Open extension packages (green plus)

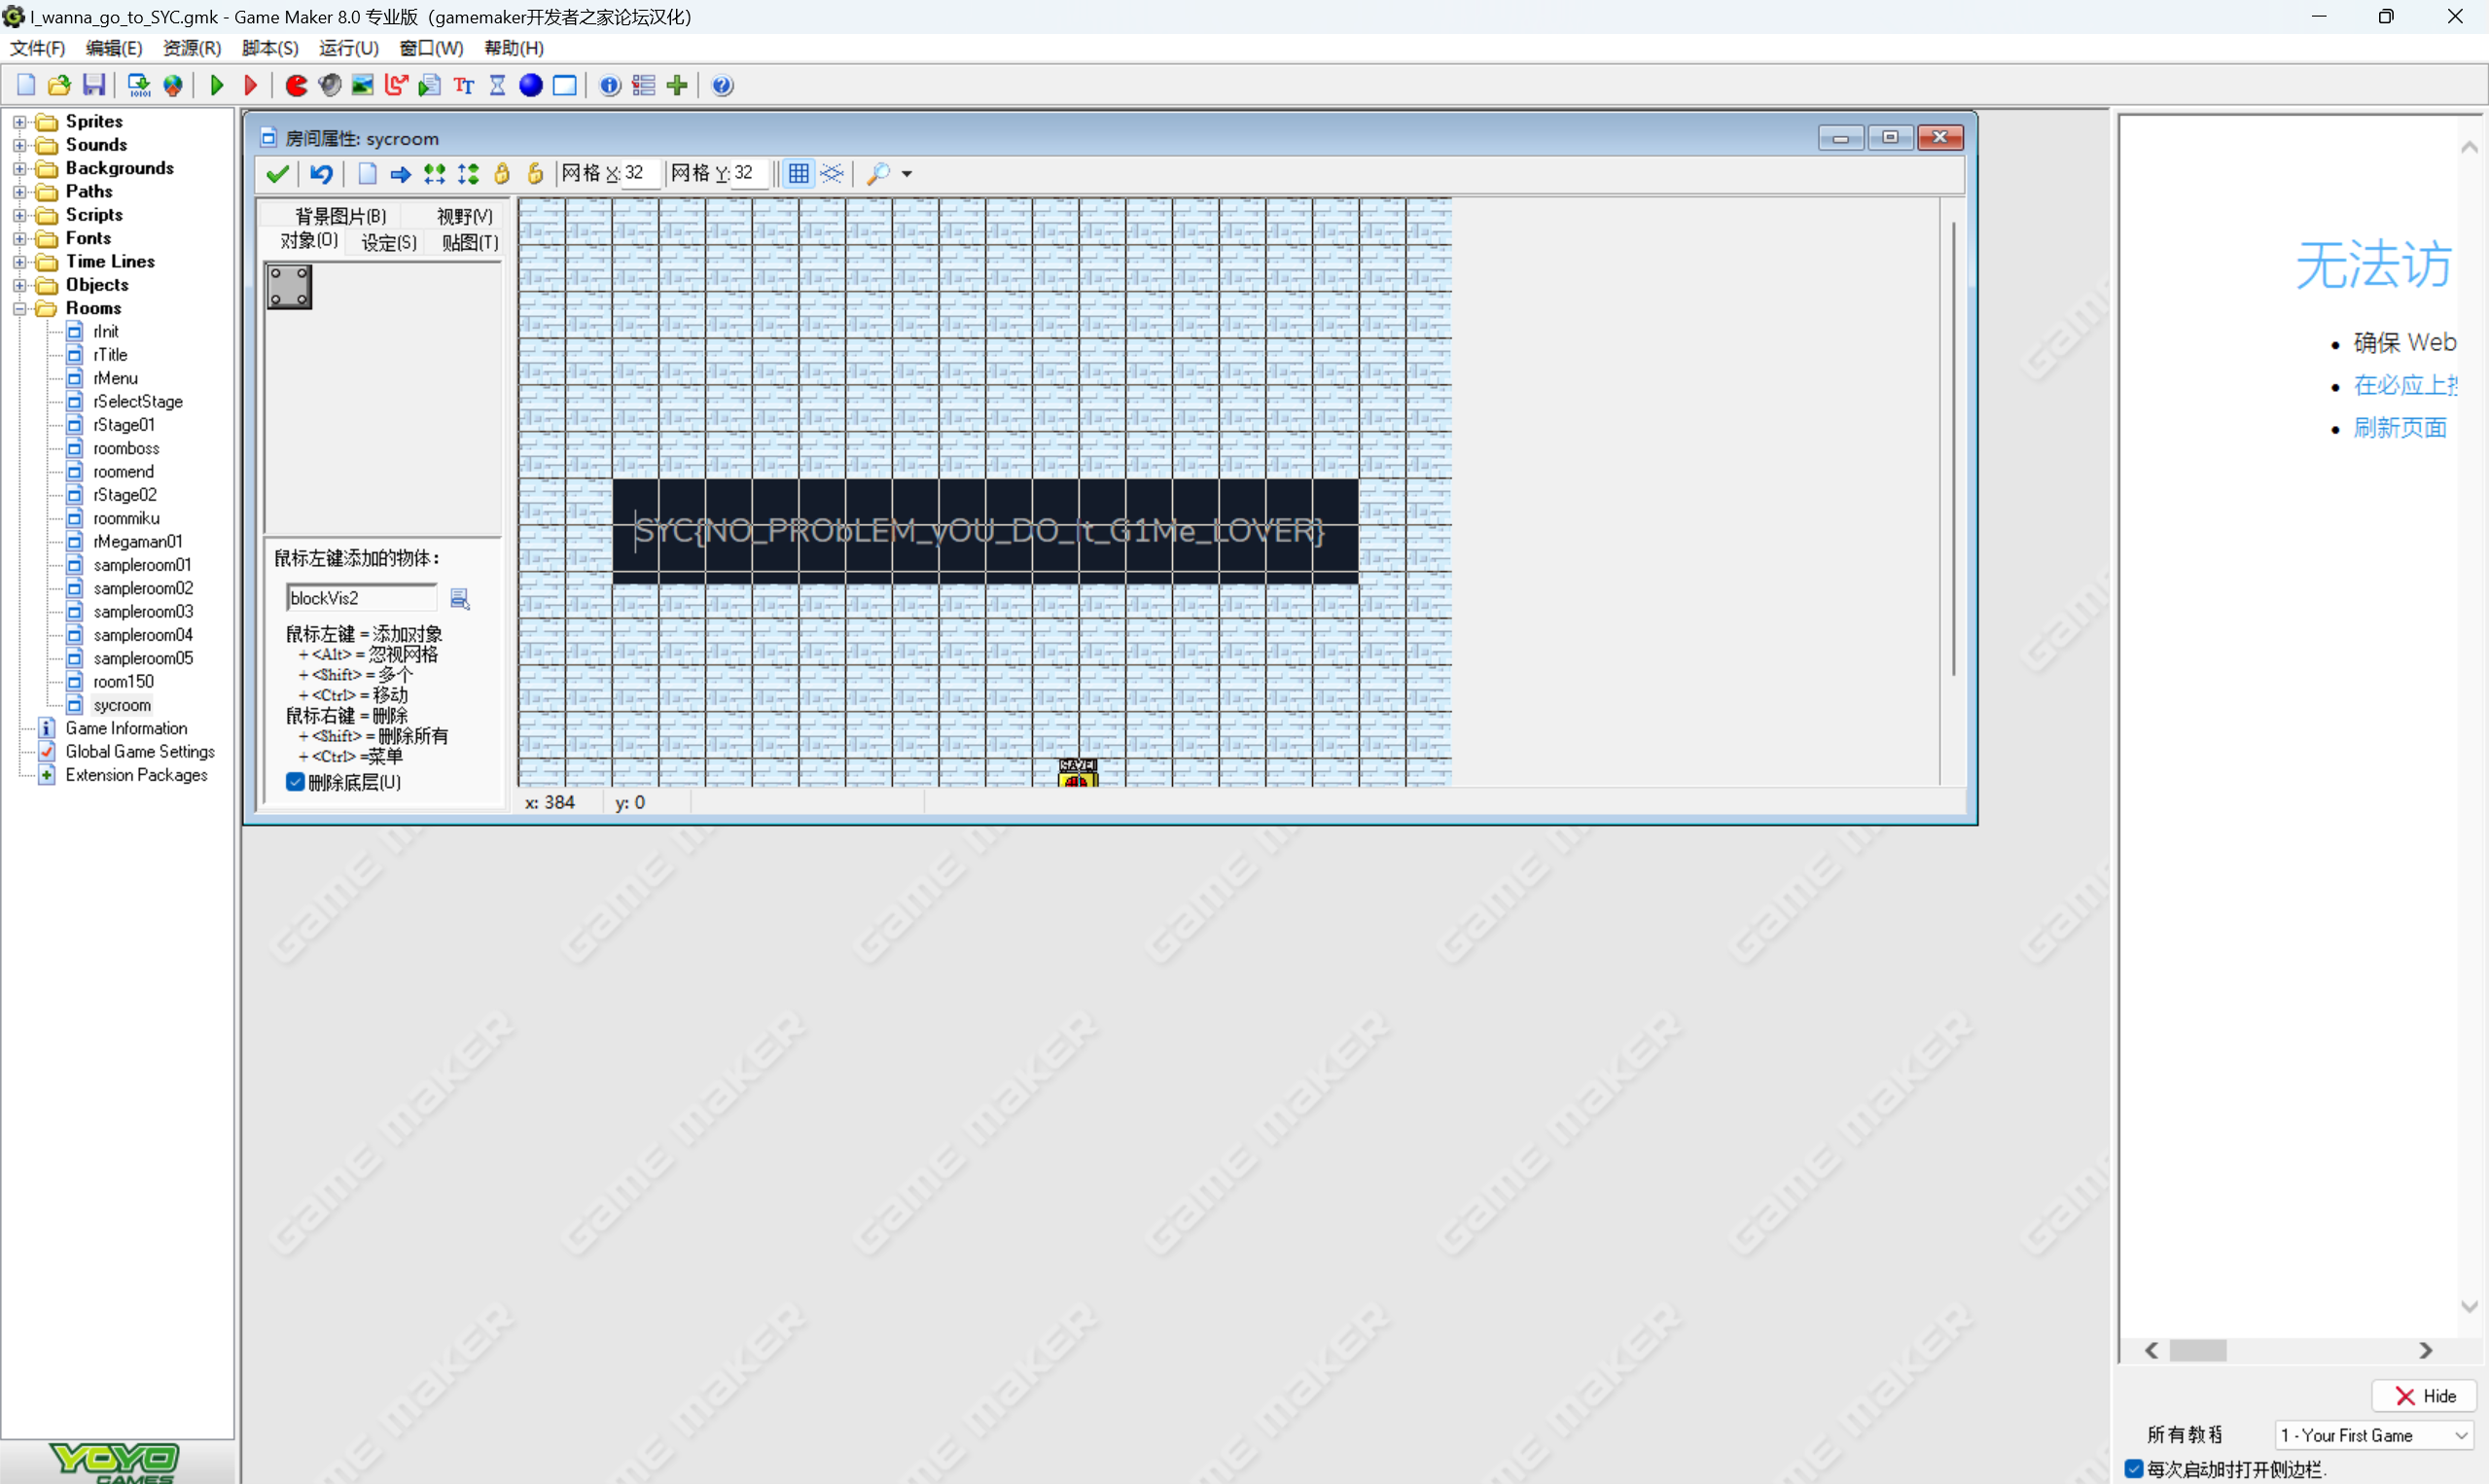[677, 86]
